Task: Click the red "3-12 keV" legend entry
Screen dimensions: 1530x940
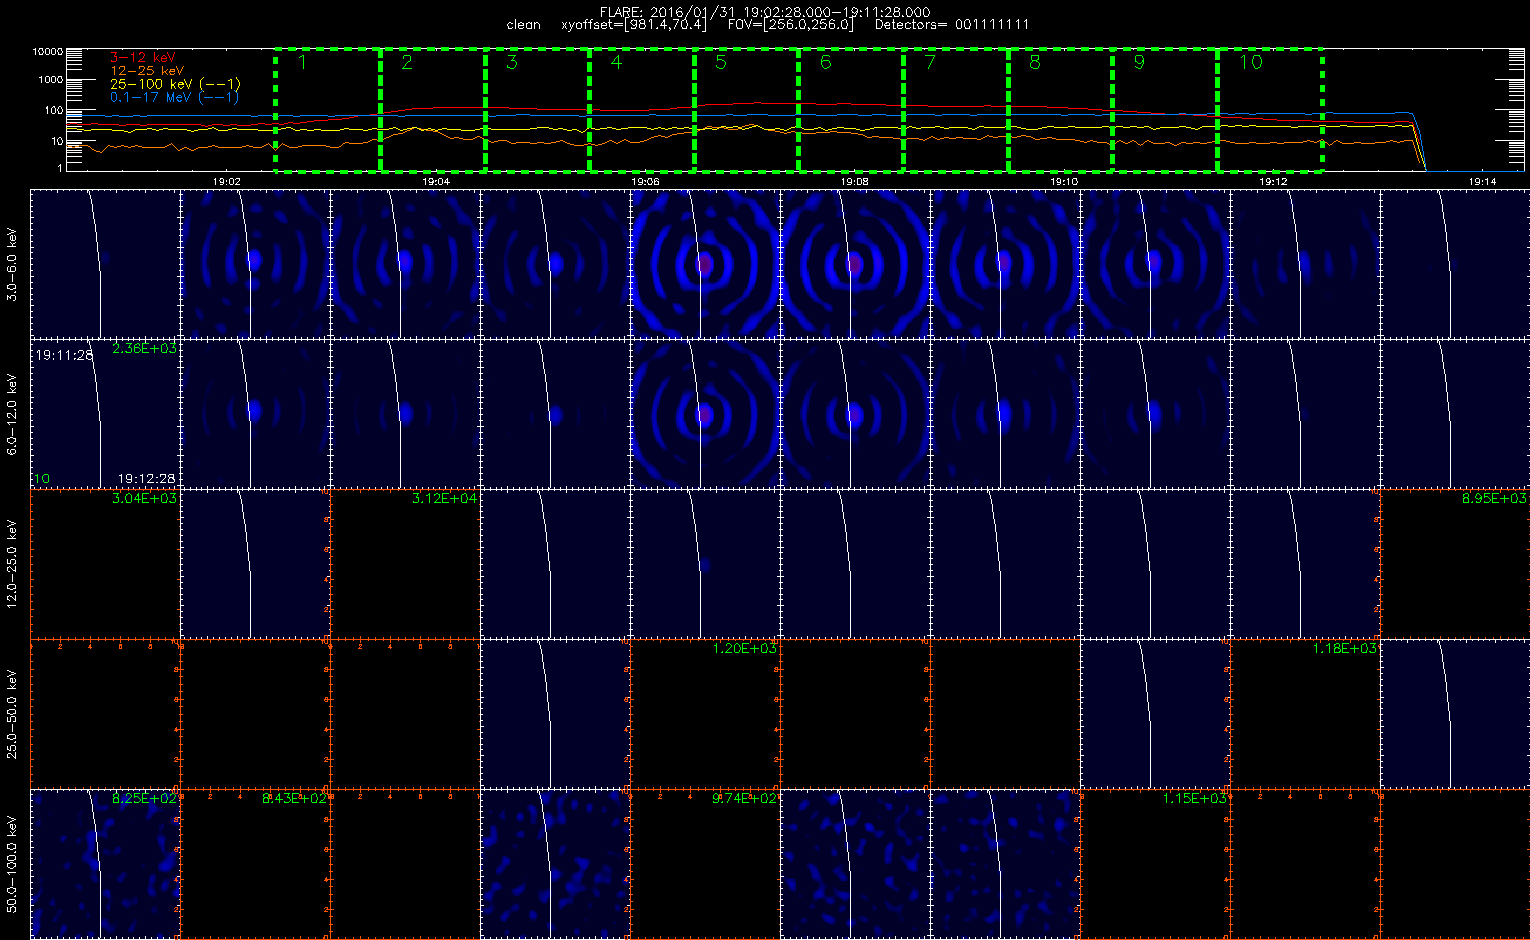Action: (x=142, y=58)
